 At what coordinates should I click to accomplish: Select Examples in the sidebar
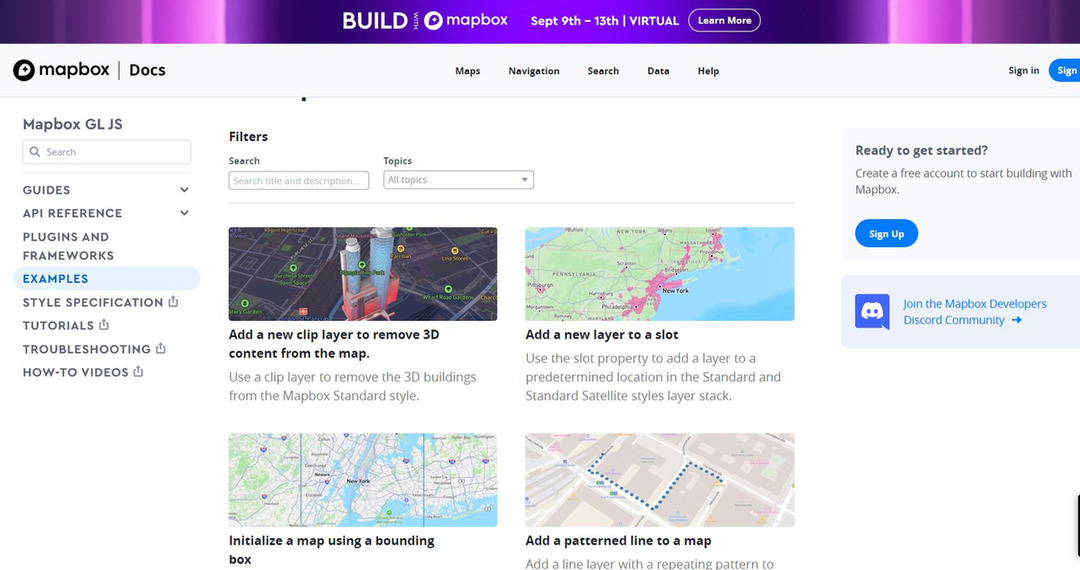pyautogui.click(x=107, y=279)
